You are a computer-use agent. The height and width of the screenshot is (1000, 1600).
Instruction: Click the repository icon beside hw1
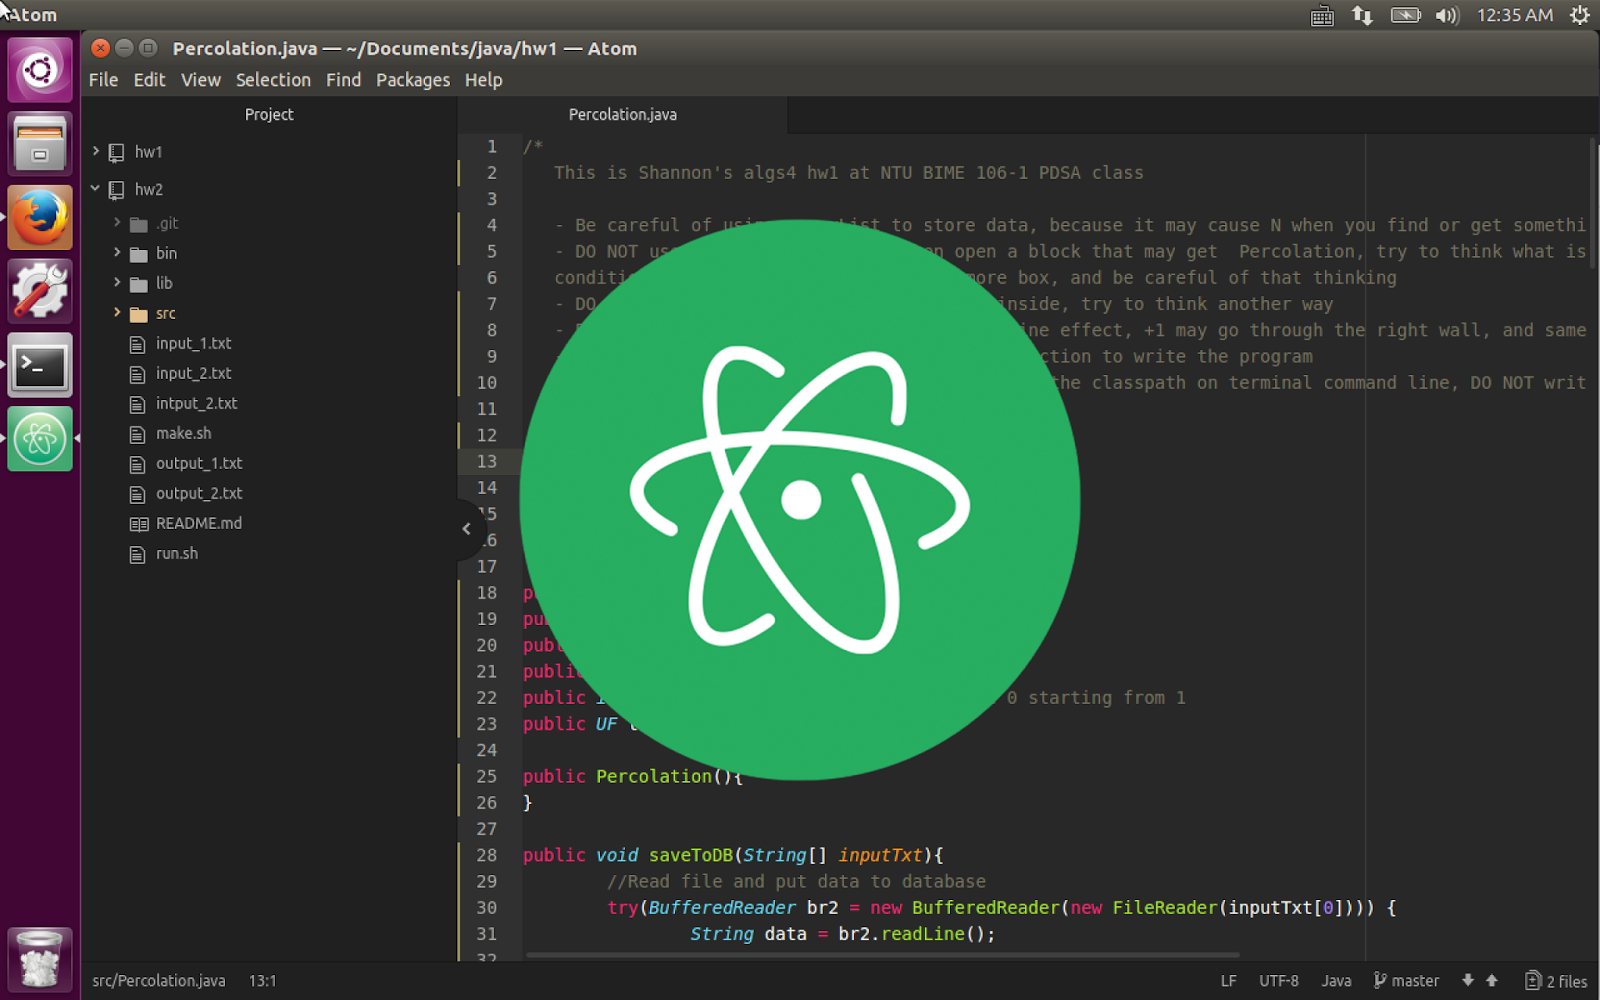pos(117,152)
